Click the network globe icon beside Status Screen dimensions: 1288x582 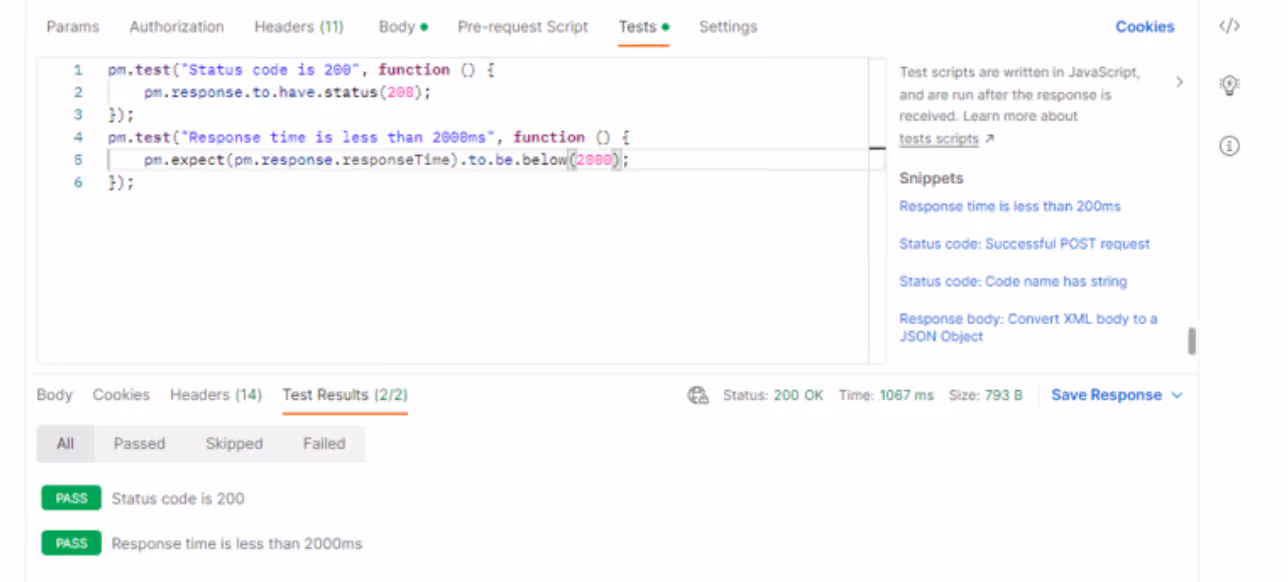pyautogui.click(x=698, y=396)
